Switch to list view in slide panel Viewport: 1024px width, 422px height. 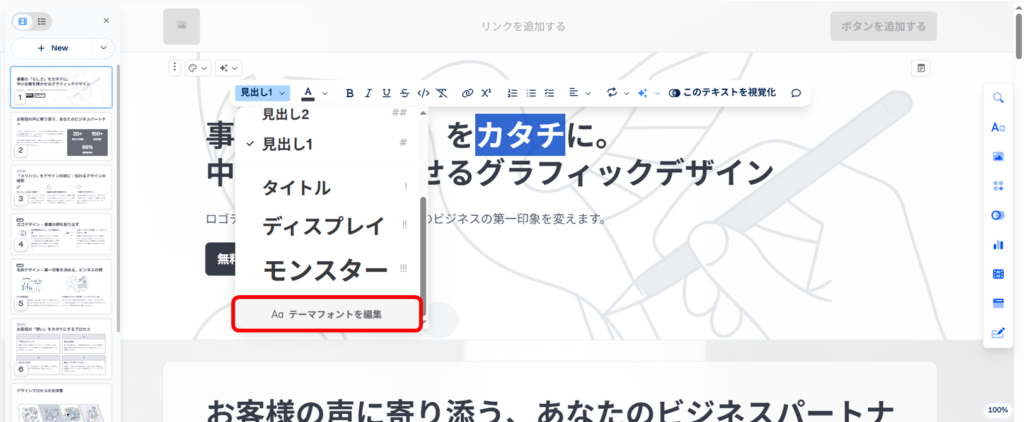point(41,20)
